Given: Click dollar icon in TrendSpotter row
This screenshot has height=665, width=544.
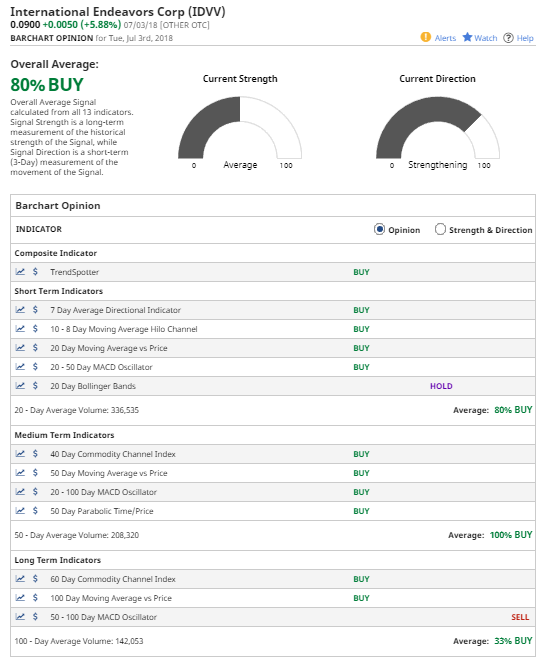Looking at the screenshot, I should coord(35,271).
